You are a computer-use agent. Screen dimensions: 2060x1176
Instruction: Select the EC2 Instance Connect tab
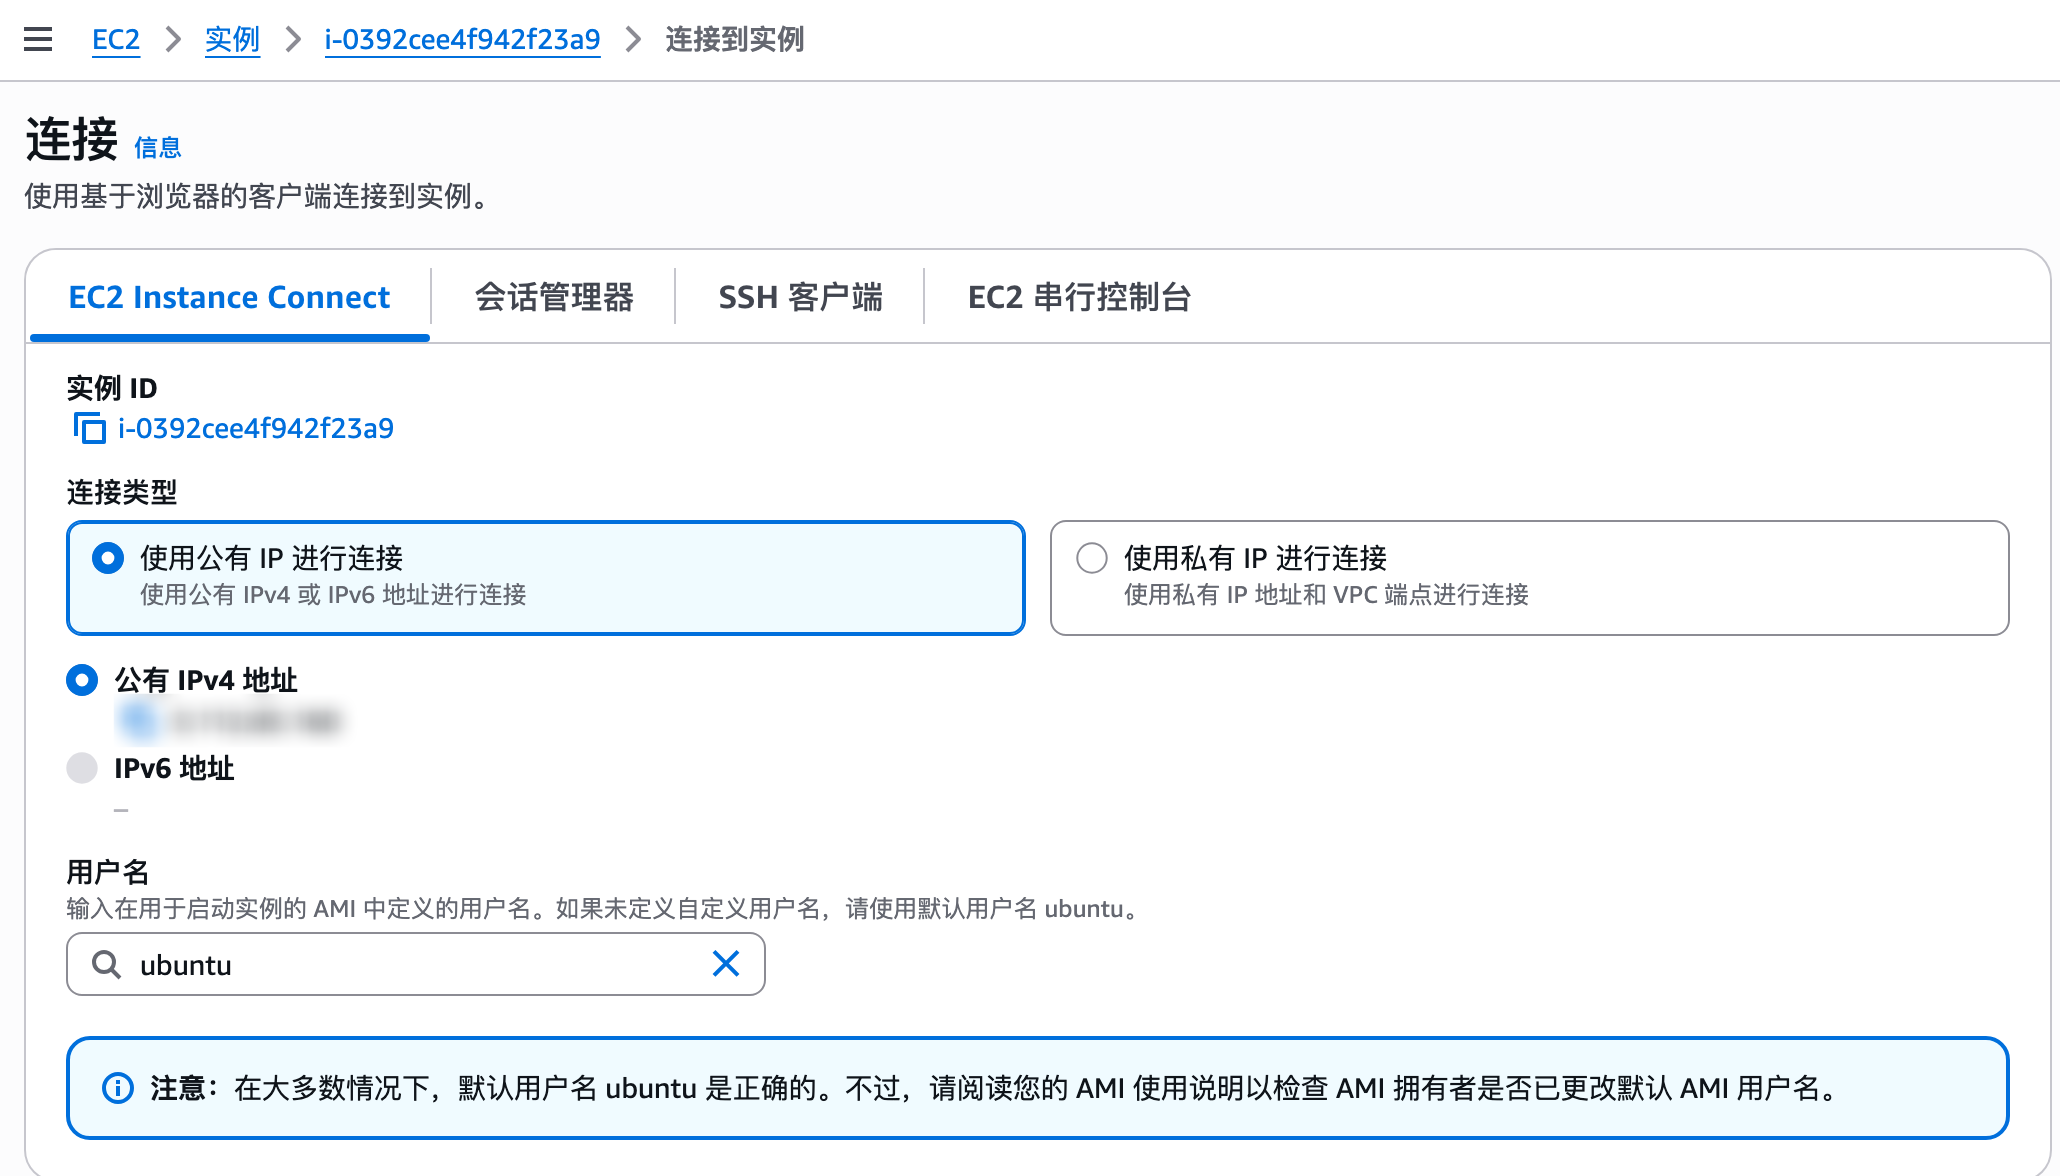(228, 297)
